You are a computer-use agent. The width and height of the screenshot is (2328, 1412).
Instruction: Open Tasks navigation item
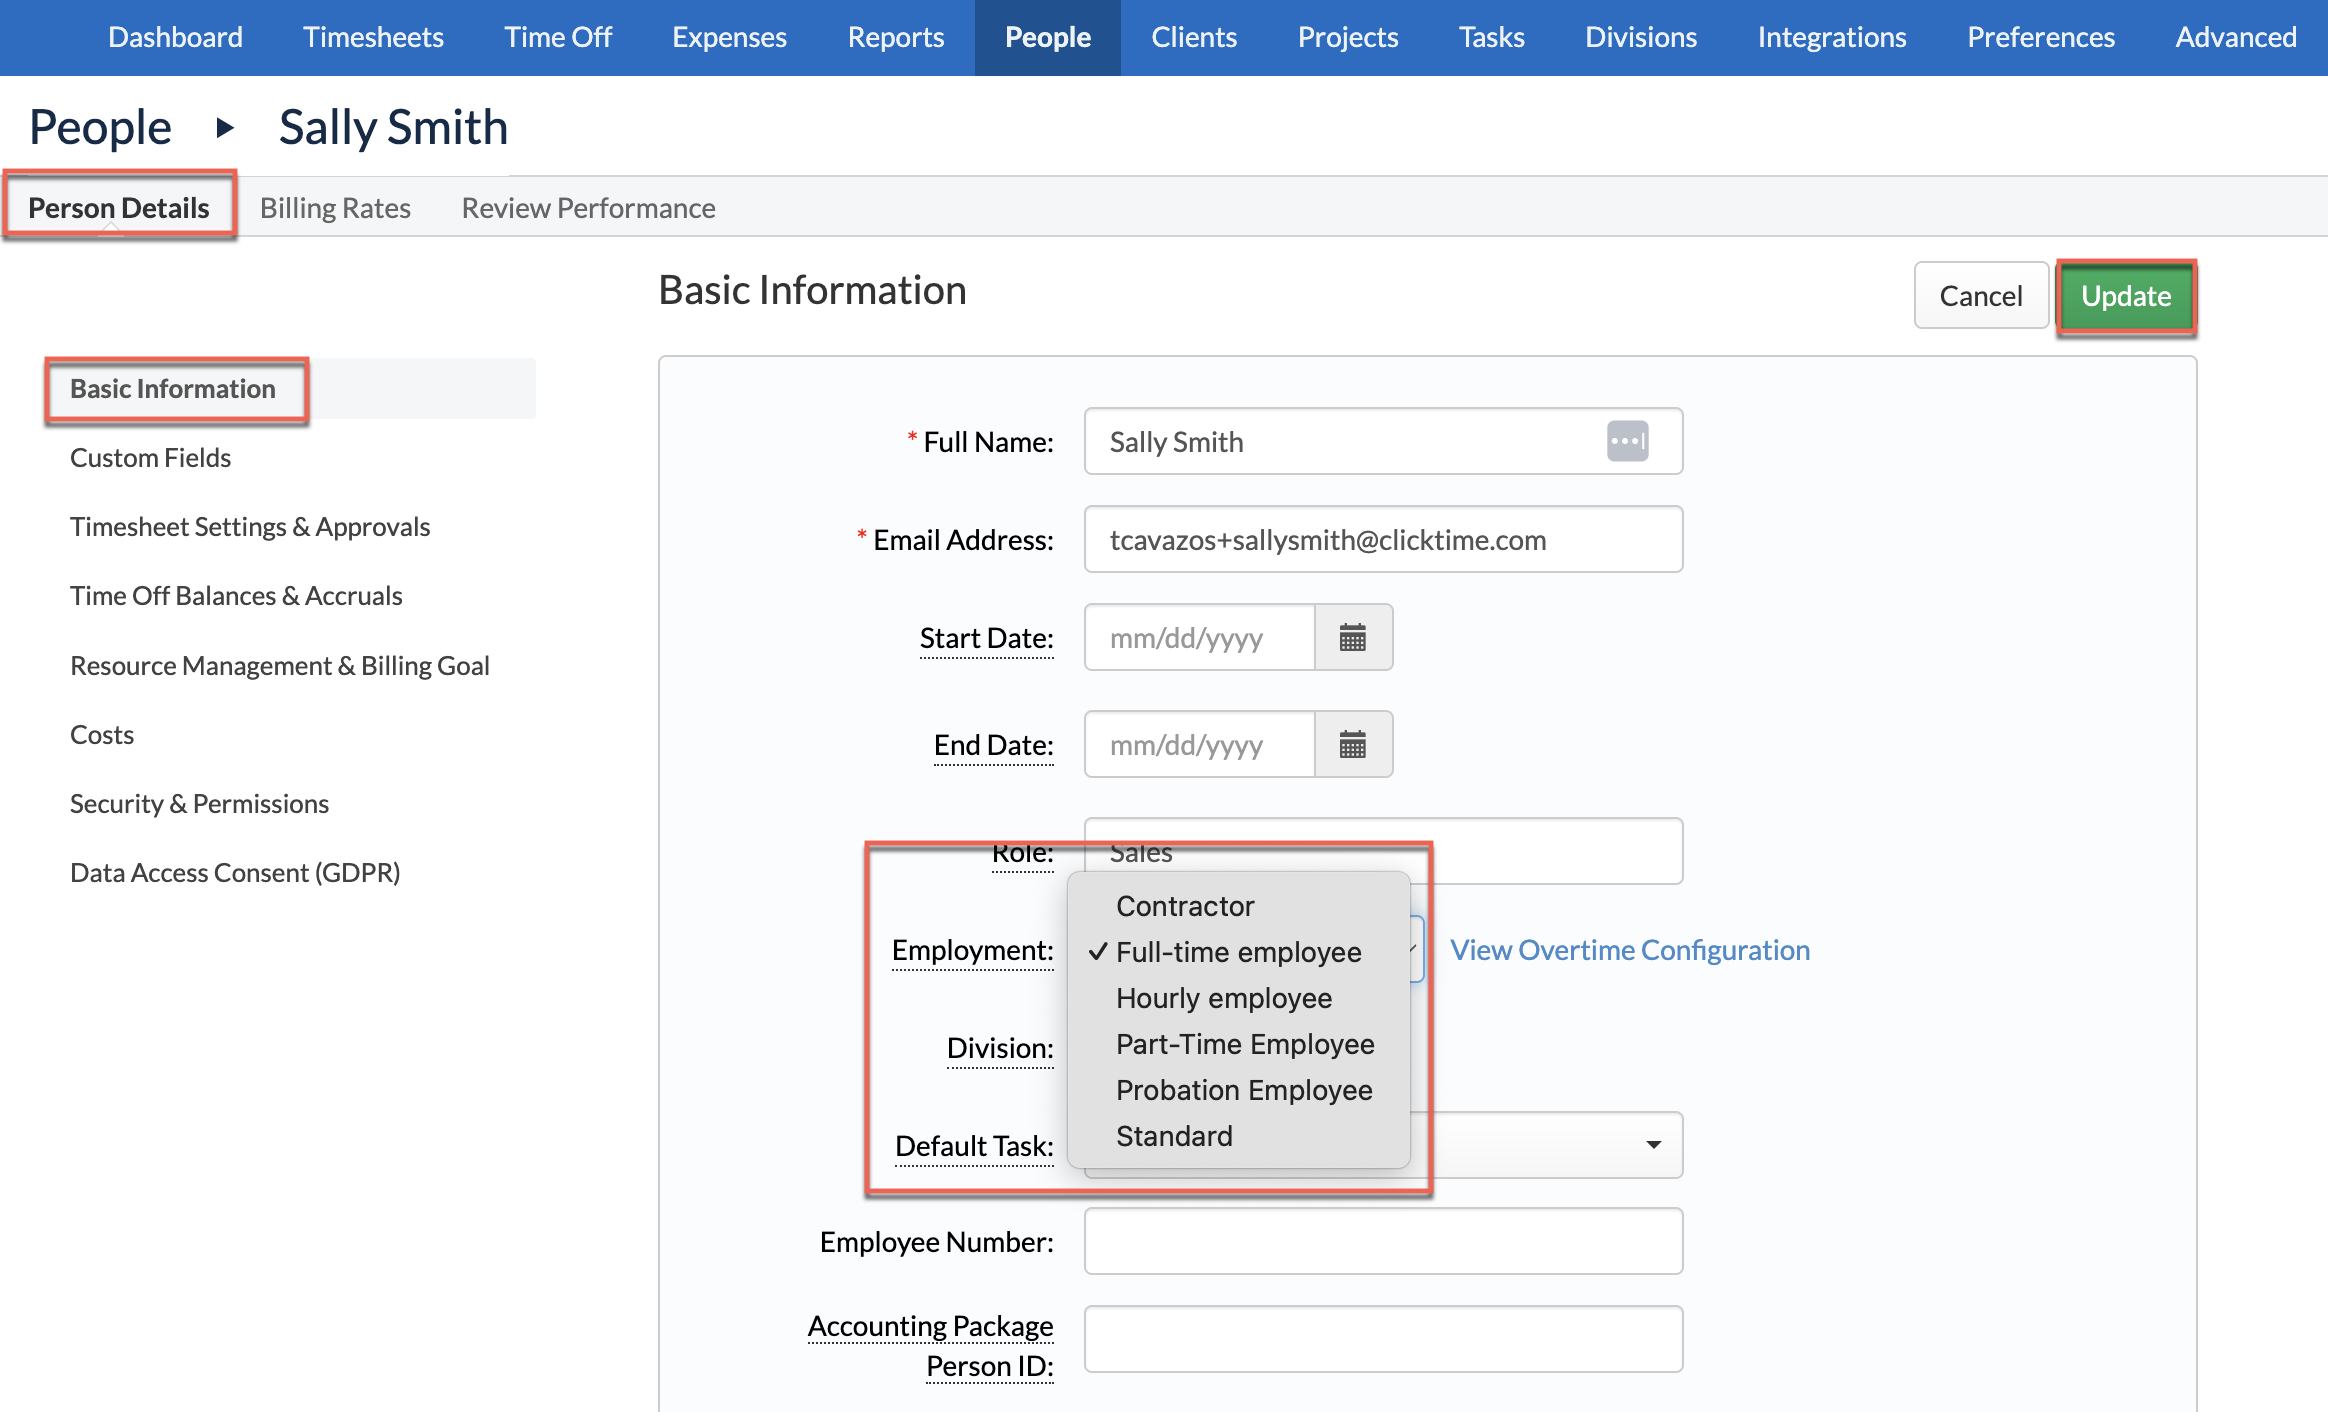tap(1492, 37)
